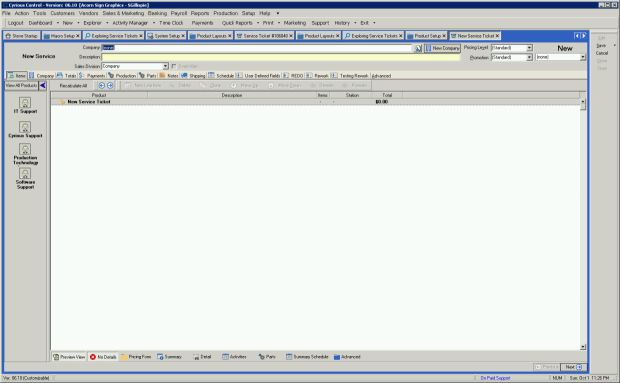Close the New Service Ticket tab
Viewport: 620px width, 383px height.
click(x=497, y=36)
